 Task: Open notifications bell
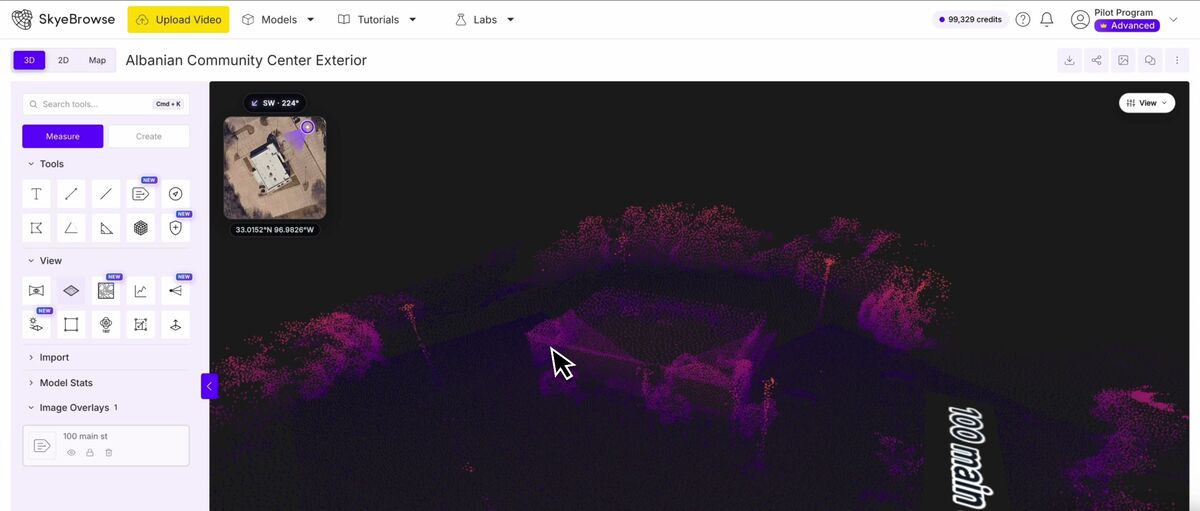1047,19
